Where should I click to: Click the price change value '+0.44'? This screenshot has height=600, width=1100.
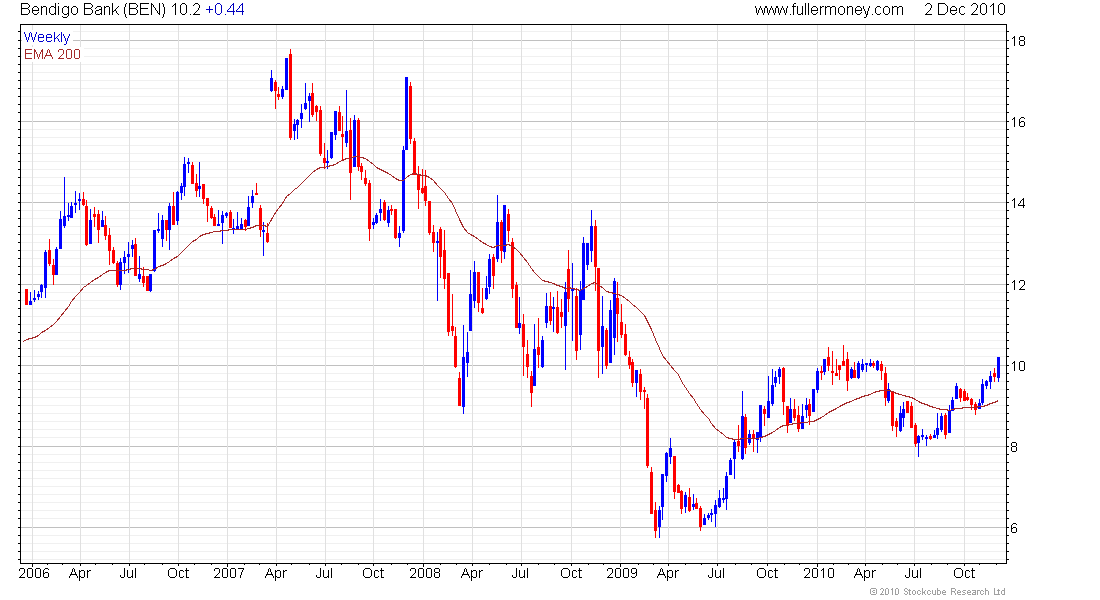(224, 10)
